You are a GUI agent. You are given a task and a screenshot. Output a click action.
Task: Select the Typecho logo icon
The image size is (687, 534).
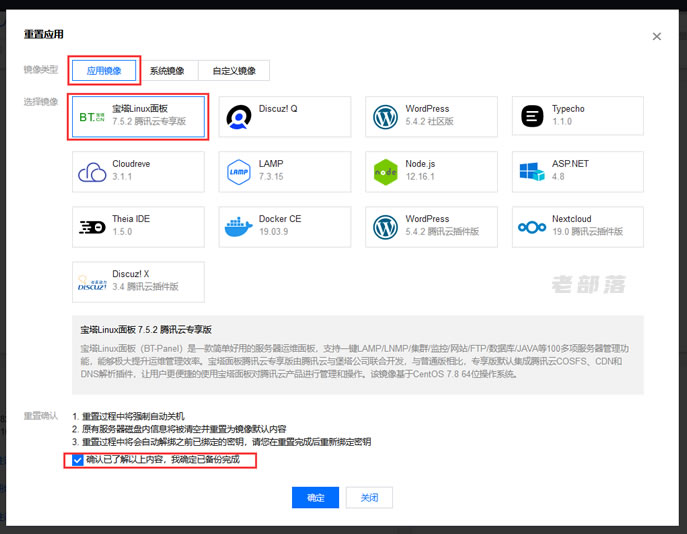tap(532, 116)
